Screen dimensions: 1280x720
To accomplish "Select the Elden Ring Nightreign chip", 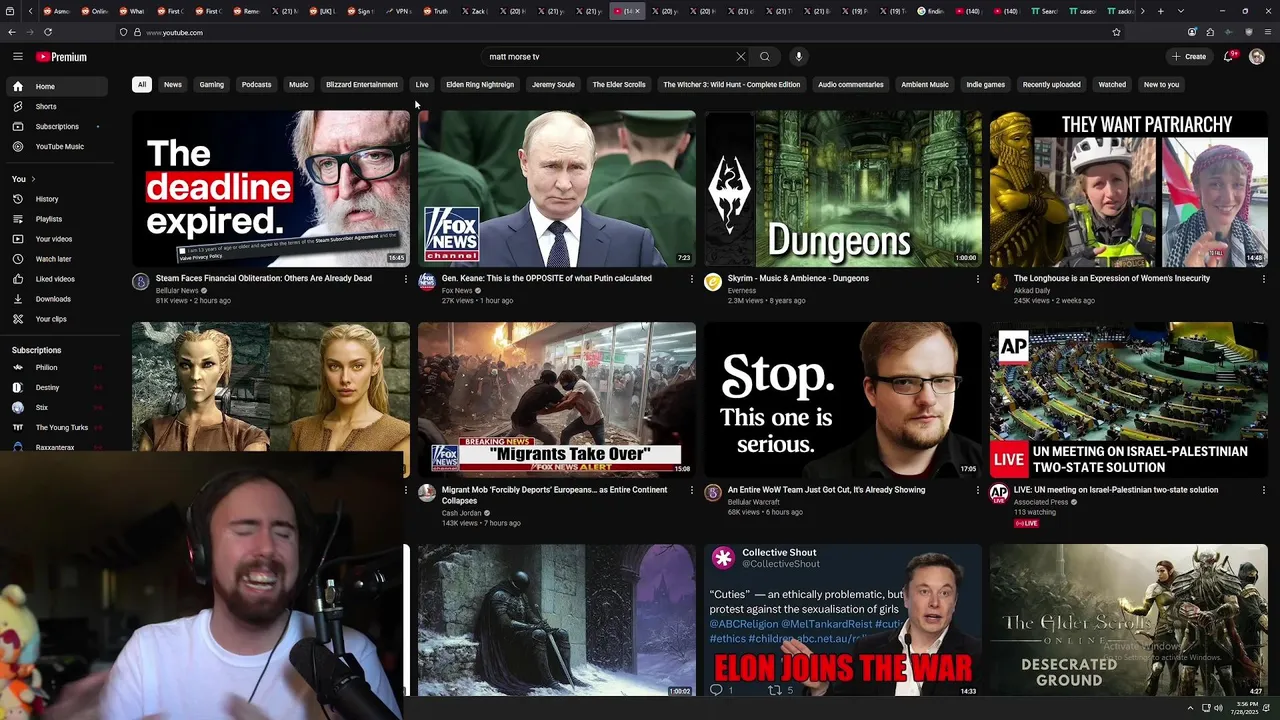I will click(x=480, y=84).
